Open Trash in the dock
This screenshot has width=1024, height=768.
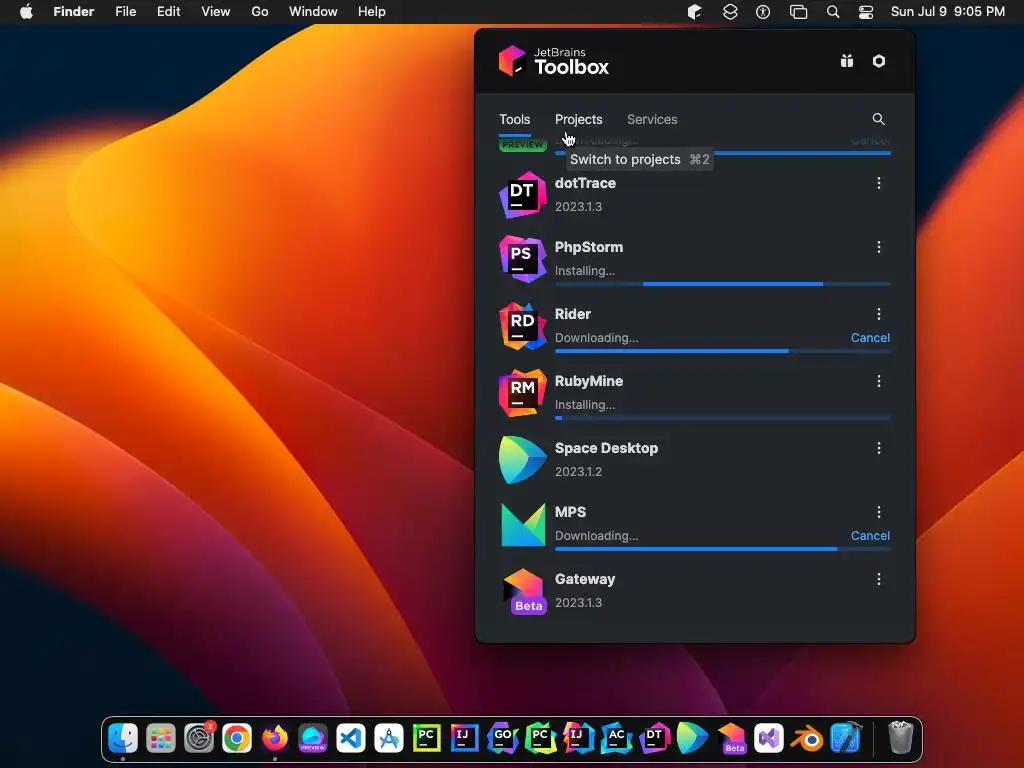tap(901, 738)
